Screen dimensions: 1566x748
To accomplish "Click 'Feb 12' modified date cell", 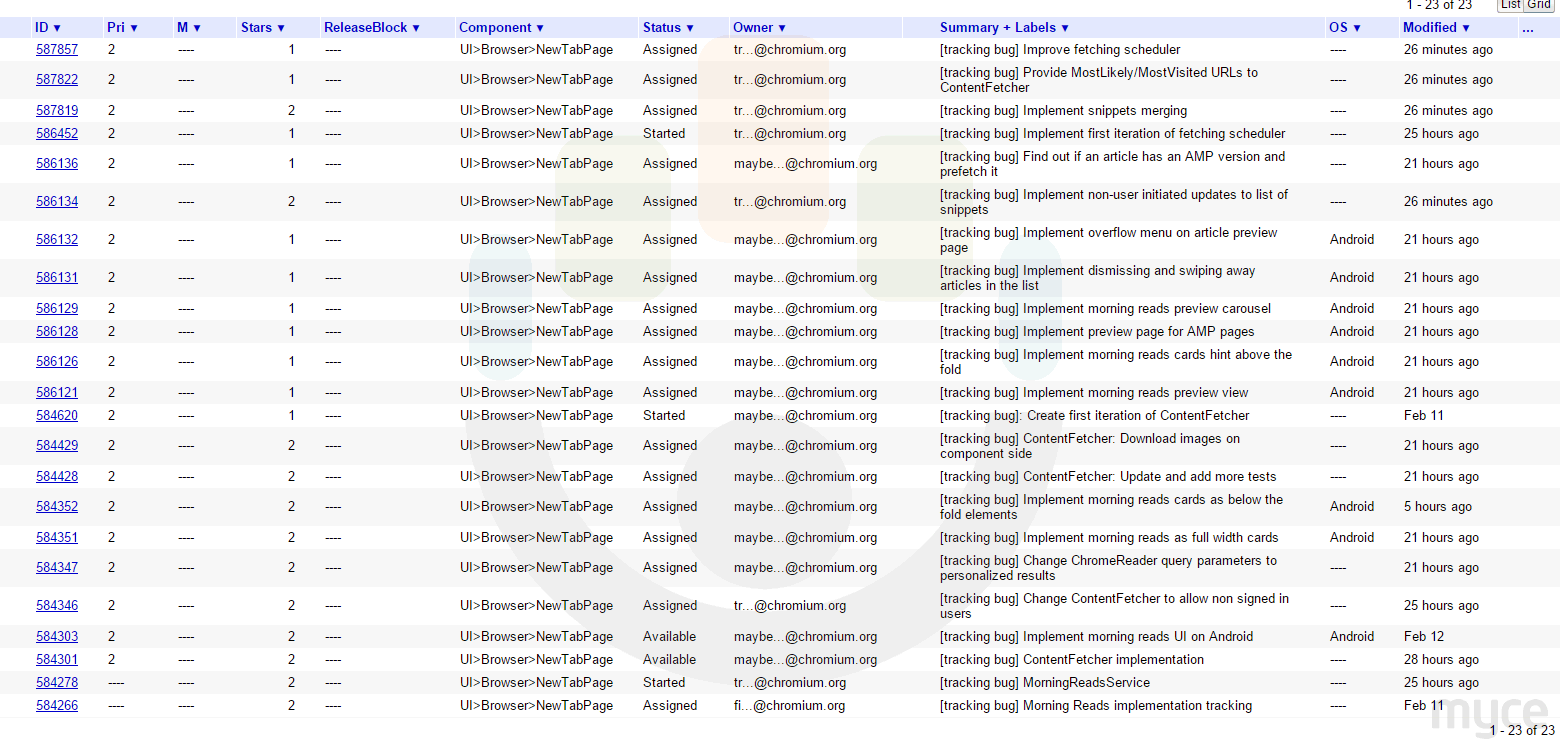I will tap(1423, 637).
